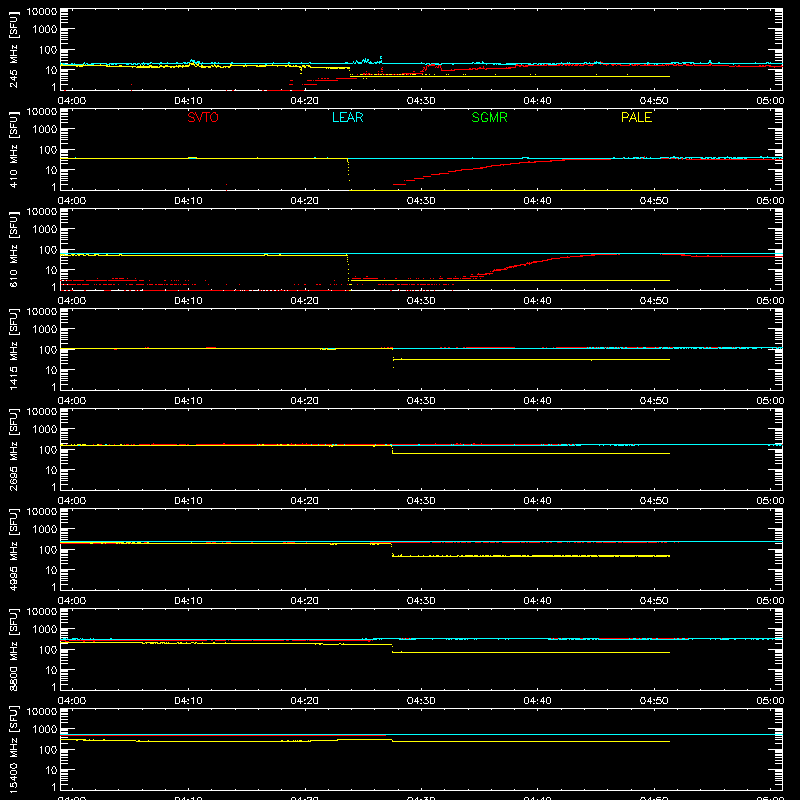800x800 pixels.
Task: Click the red SVTO legend label
Action: (x=203, y=118)
